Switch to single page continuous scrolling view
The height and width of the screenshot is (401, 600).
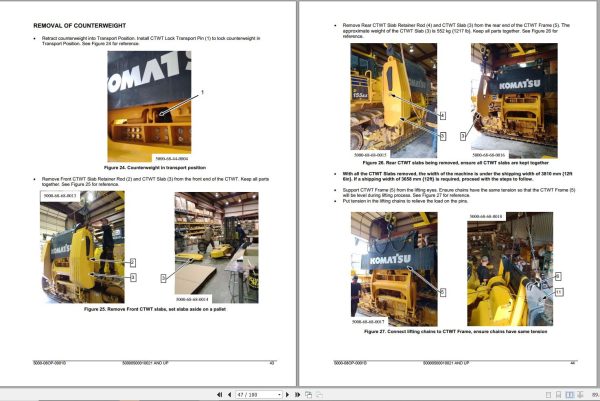click(x=558, y=395)
